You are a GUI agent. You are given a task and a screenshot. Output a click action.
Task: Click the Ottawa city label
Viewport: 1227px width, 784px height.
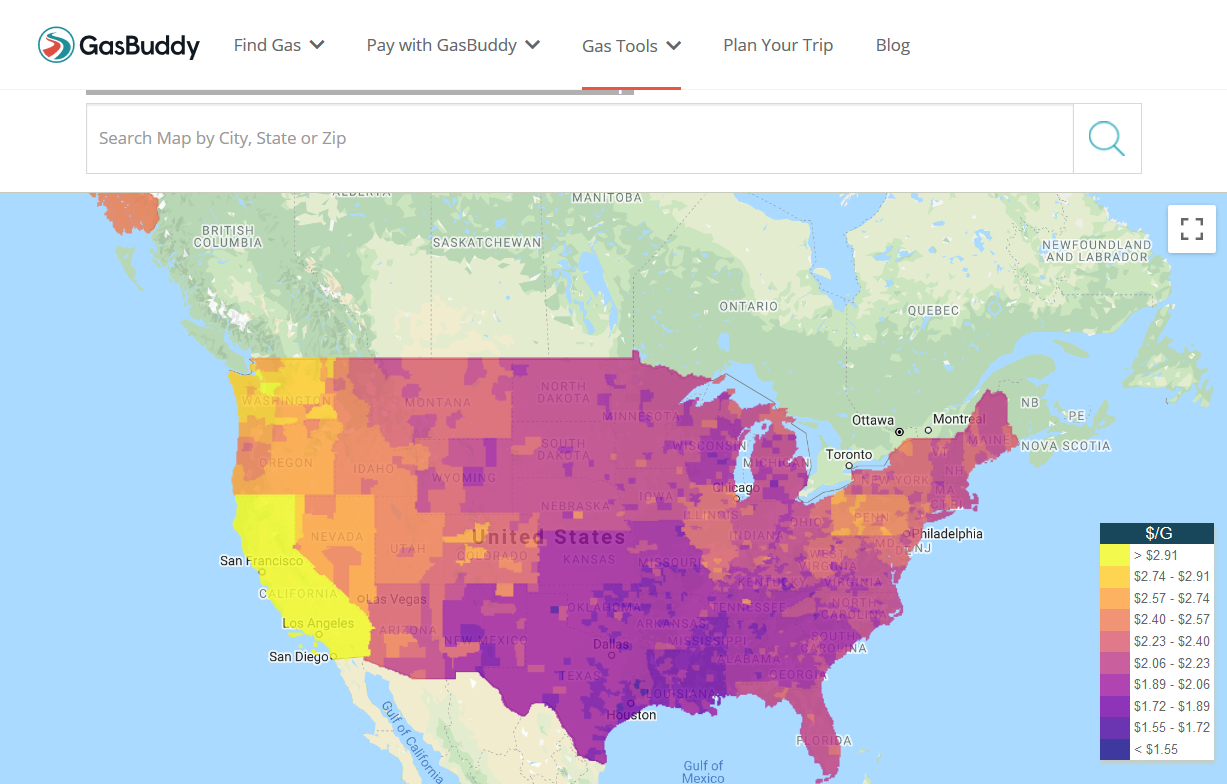pos(872,419)
